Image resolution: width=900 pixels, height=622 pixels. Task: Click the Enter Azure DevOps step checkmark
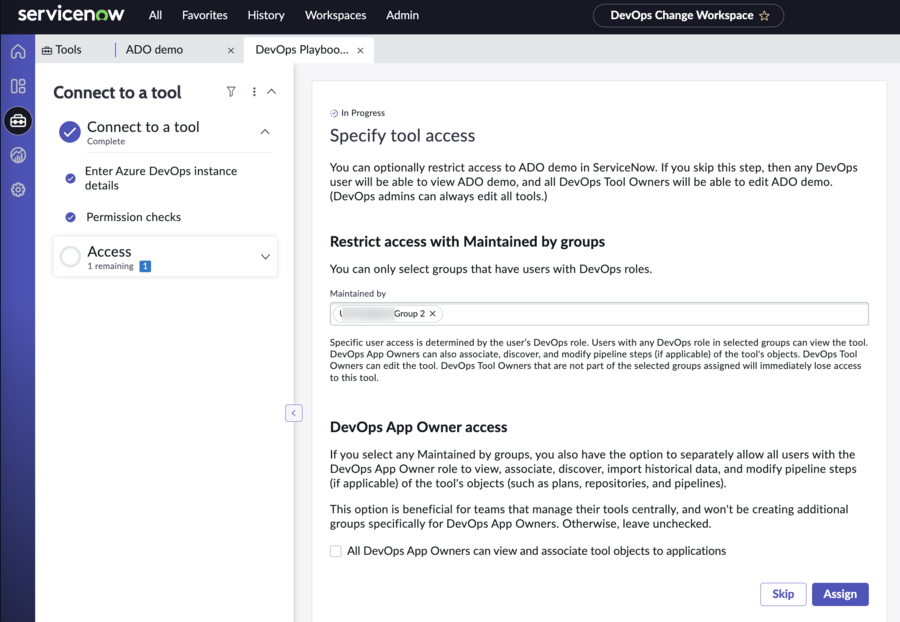click(71, 178)
